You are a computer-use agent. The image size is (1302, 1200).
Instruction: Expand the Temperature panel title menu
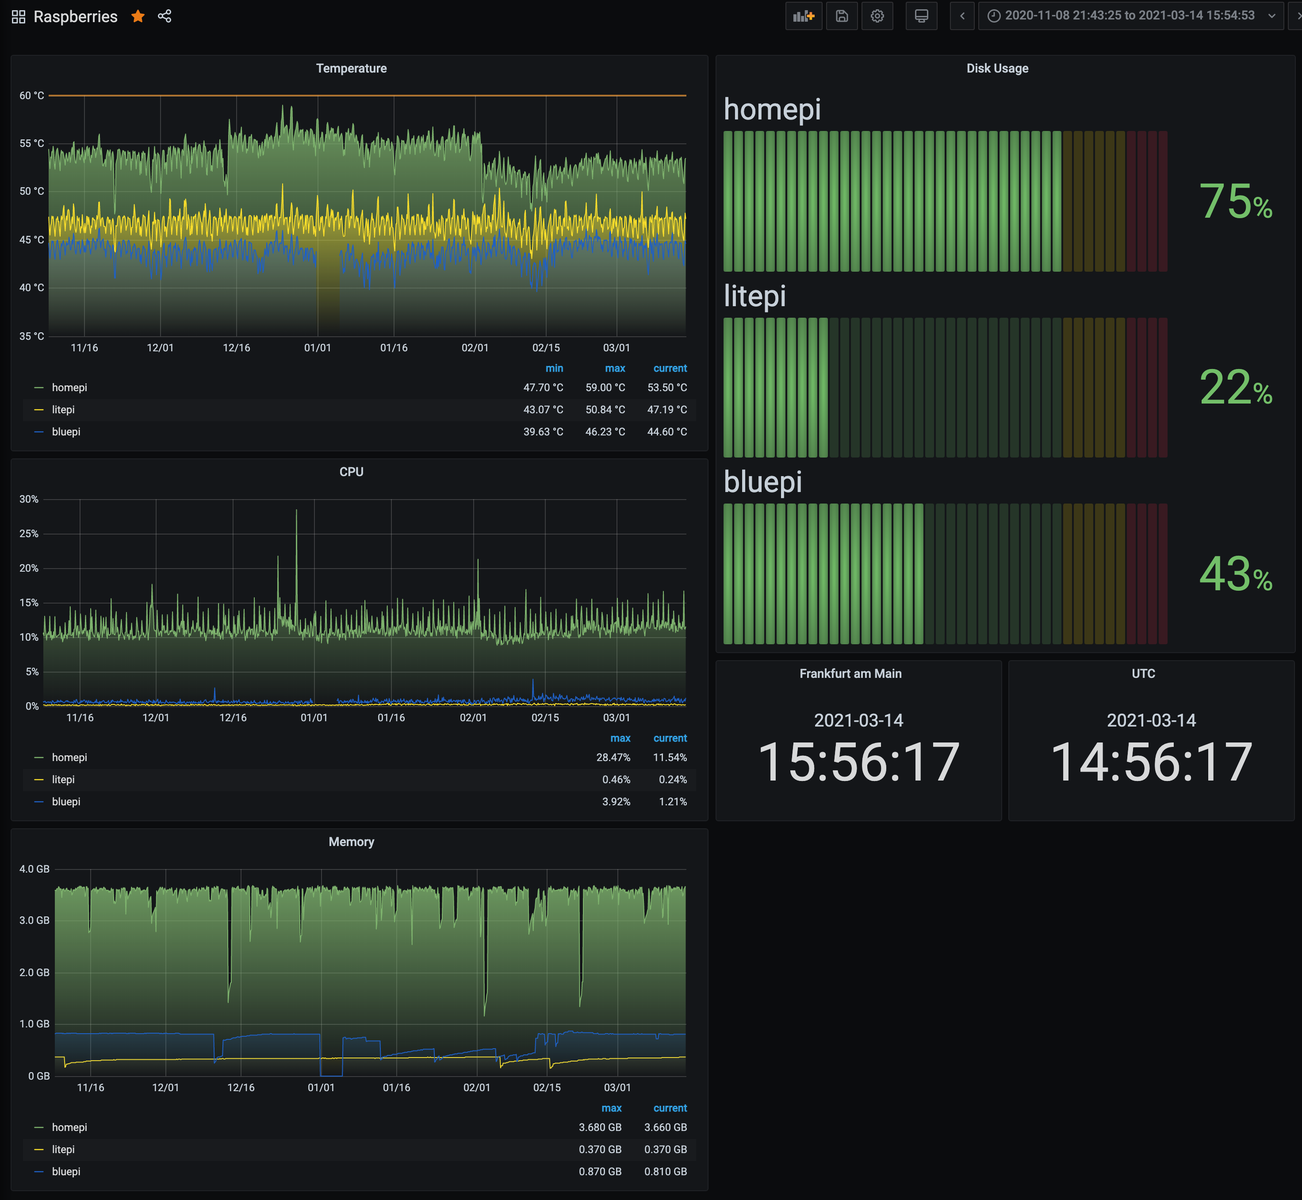point(351,69)
